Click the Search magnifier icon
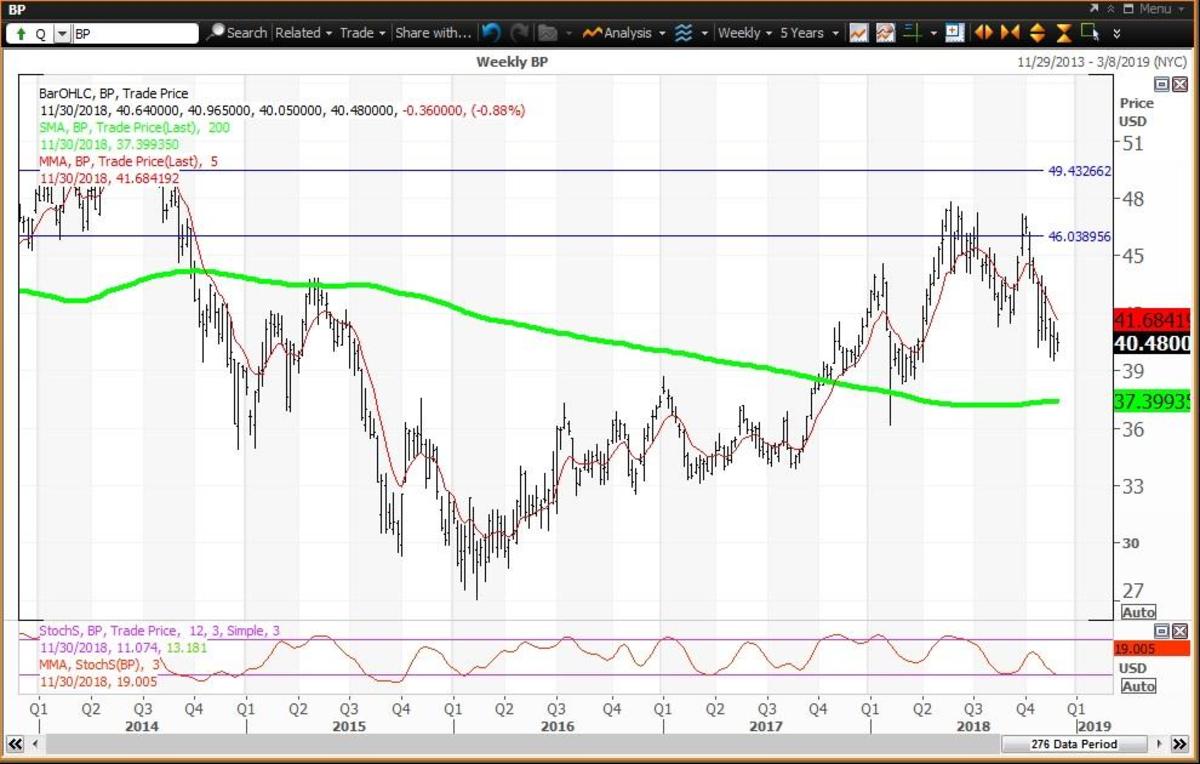Screen dimensions: 1200x764 [x=215, y=33]
